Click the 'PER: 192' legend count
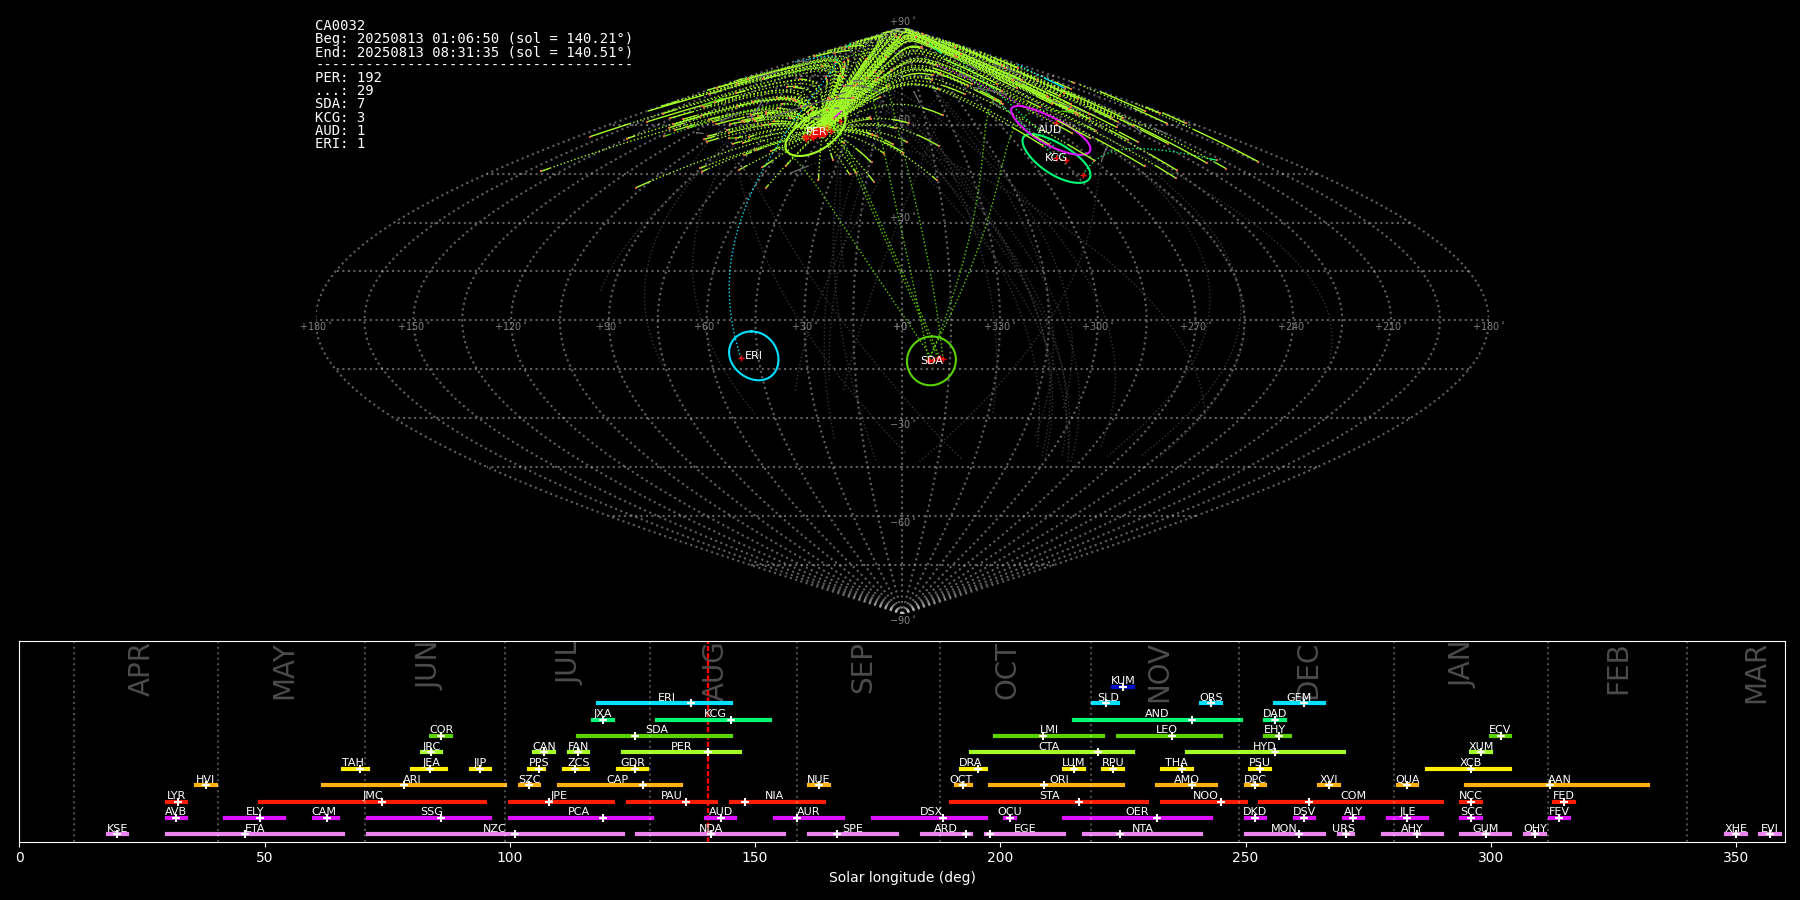Viewport: 1800px width, 900px height. 348,77
